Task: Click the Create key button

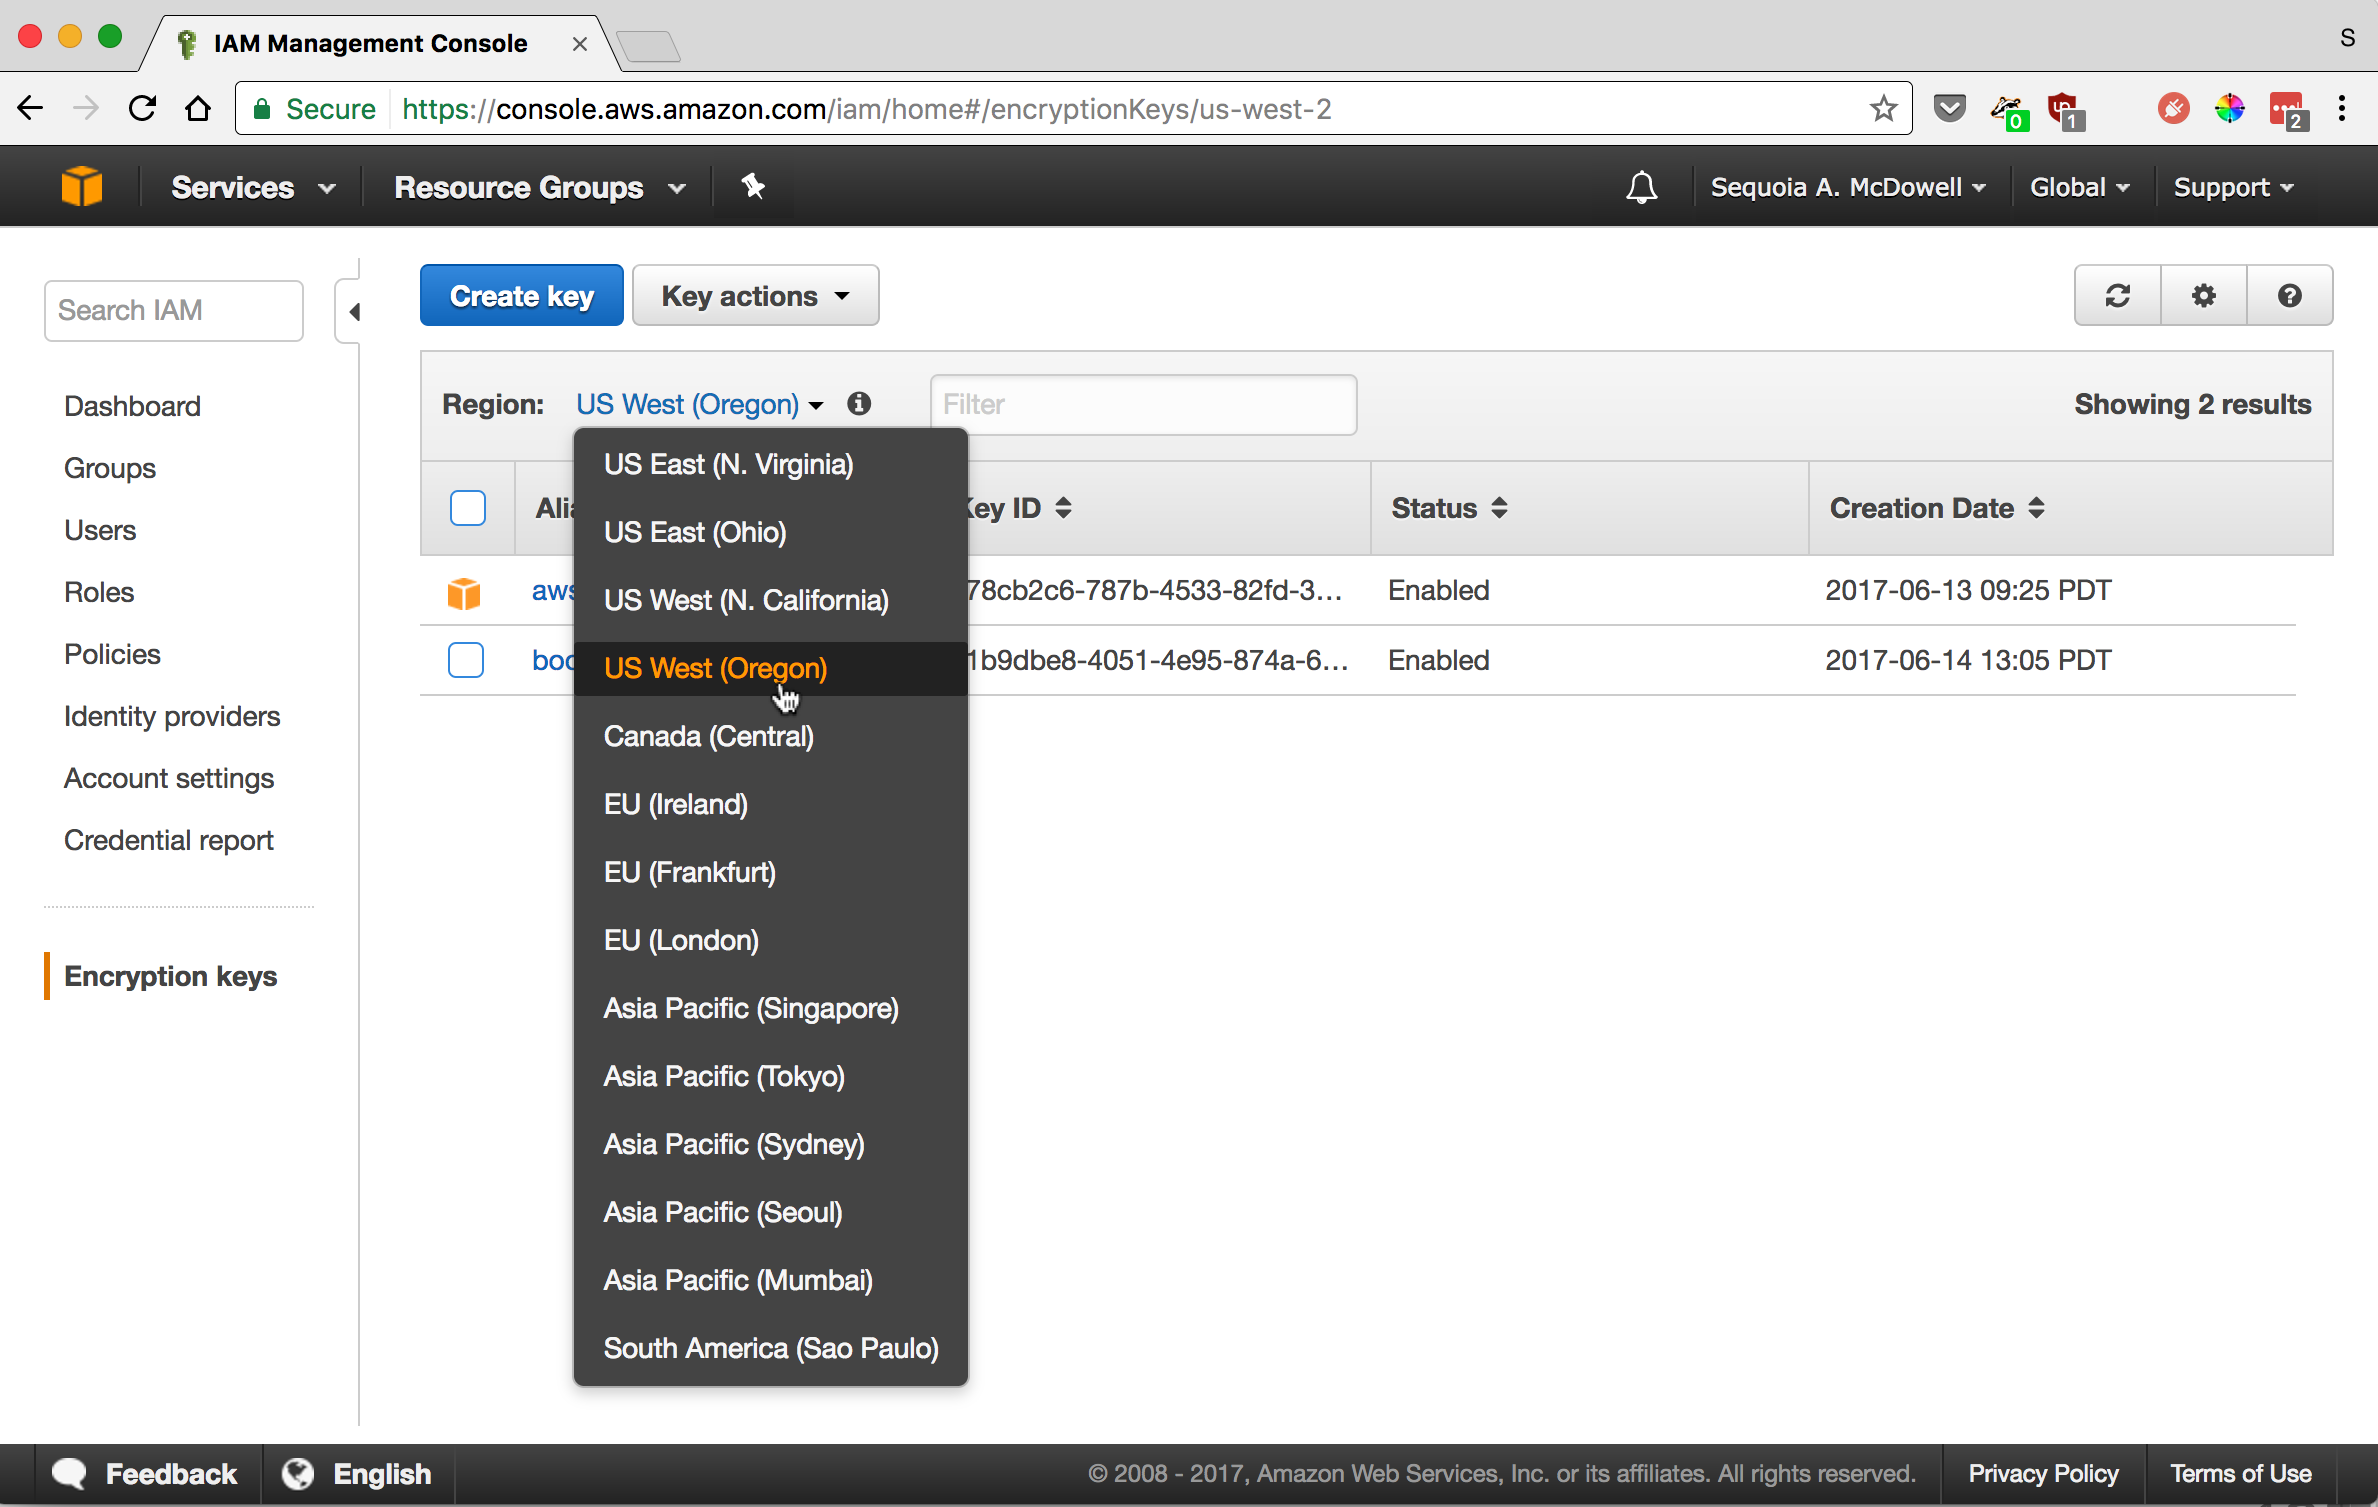Action: pyautogui.click(x=522, y=296)
